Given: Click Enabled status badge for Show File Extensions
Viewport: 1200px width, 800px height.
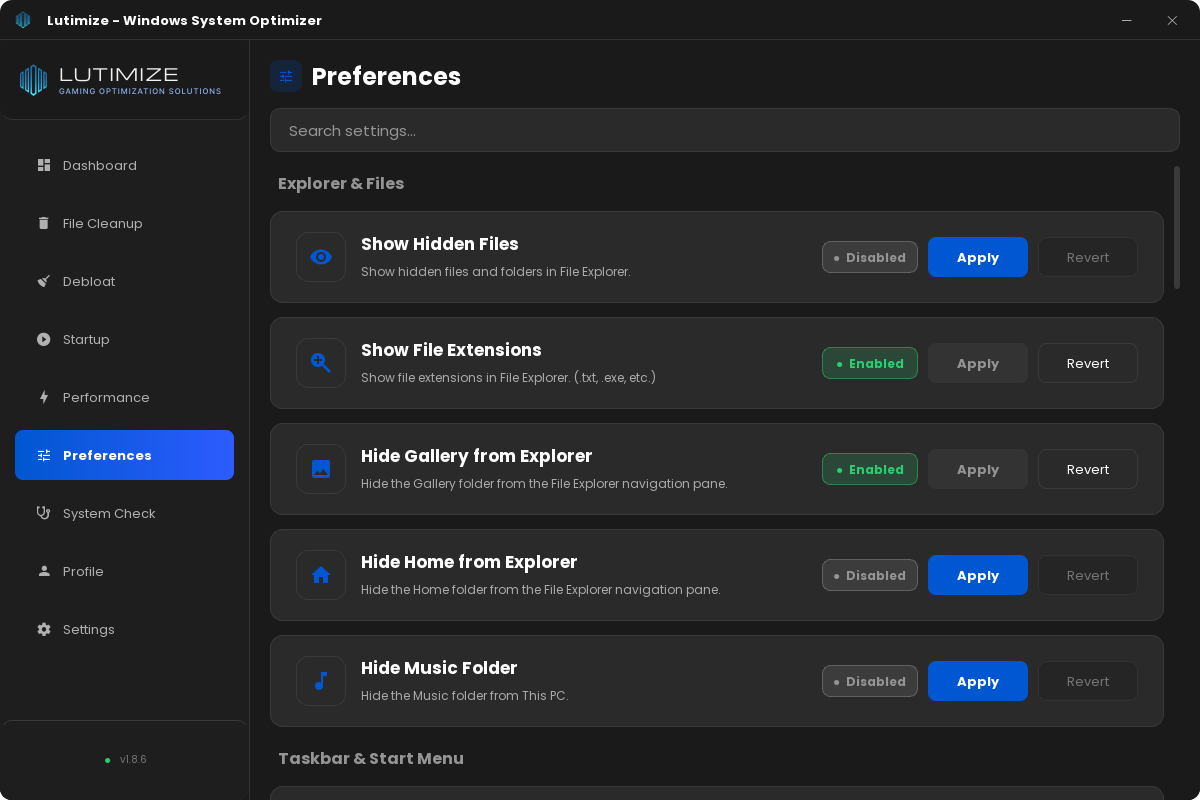Looking at the screenshot, I should (870, 363).
